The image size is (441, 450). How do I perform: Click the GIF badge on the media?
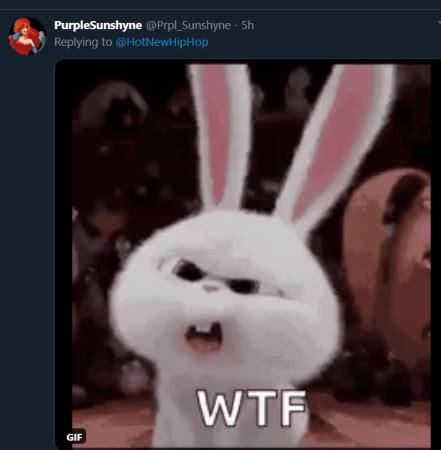[x=74, y=437]
